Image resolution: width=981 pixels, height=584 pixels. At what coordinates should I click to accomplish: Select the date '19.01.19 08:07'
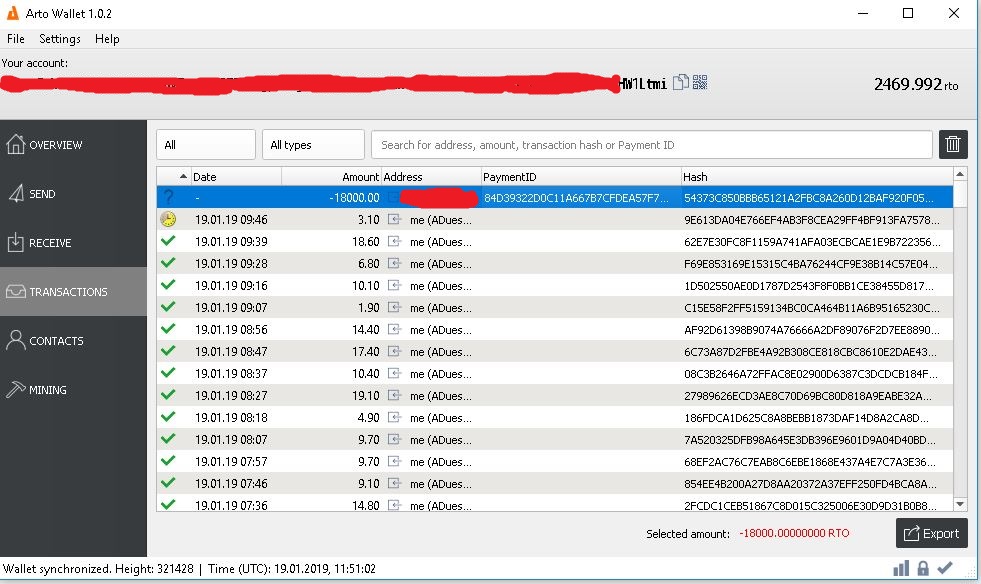click(231, 439)
